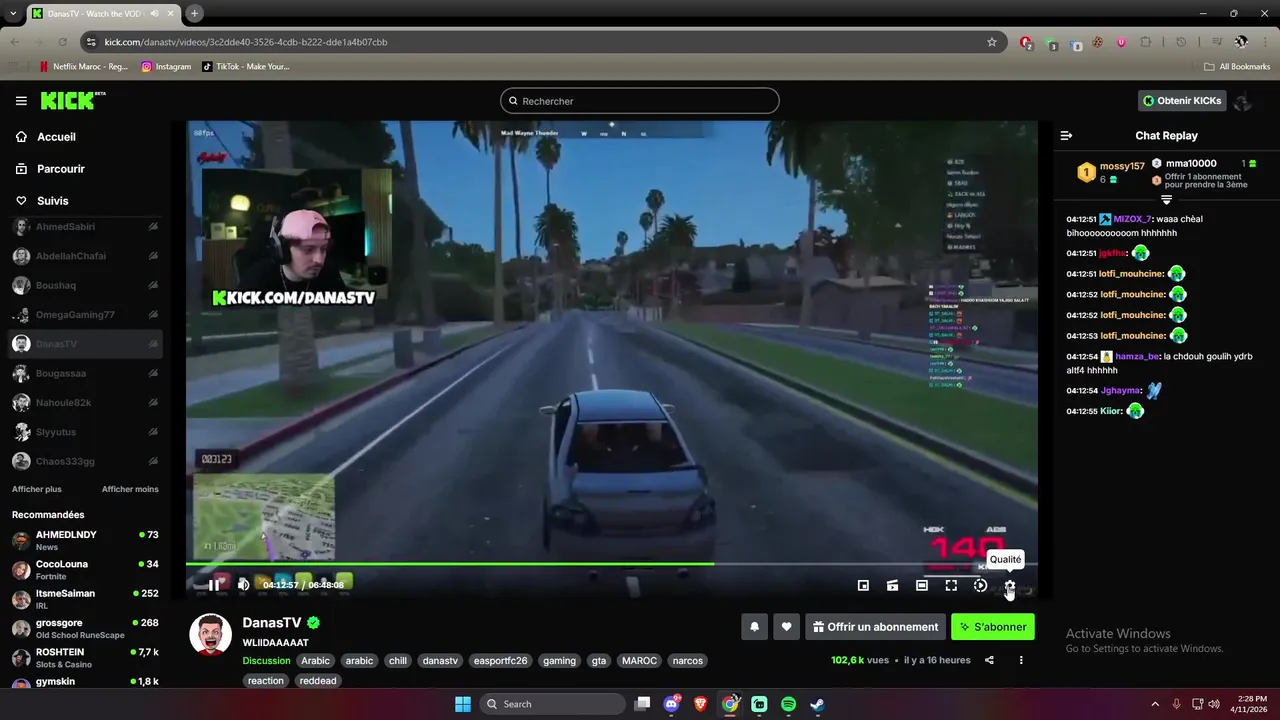Open Chaos333gg followed channel
This screenshot has height=720, width=1280.
[x=85, y=461]
